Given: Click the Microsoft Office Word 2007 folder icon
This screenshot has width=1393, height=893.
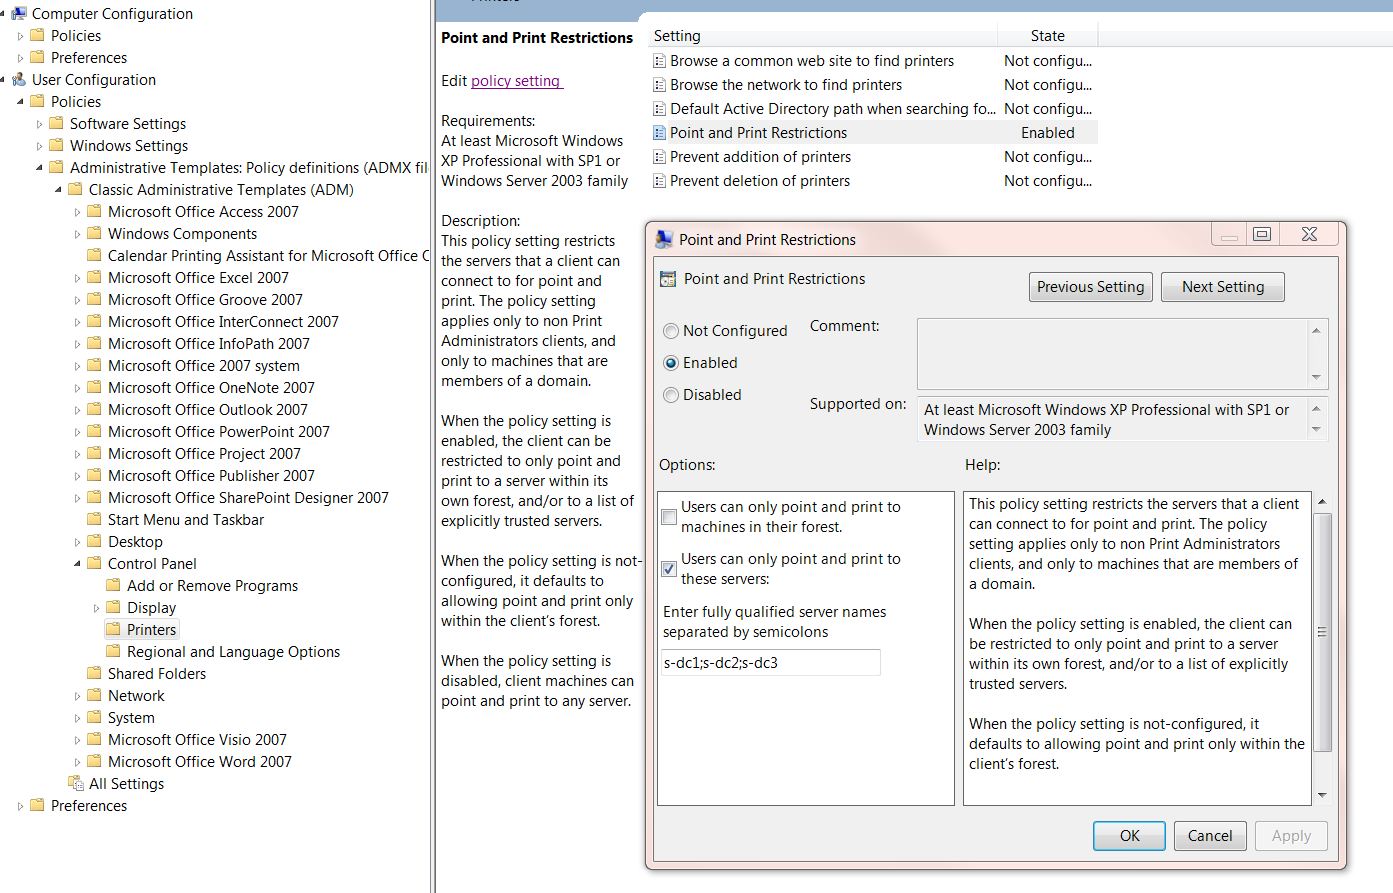Looking at the screenshot, I should tap(95, 762).
